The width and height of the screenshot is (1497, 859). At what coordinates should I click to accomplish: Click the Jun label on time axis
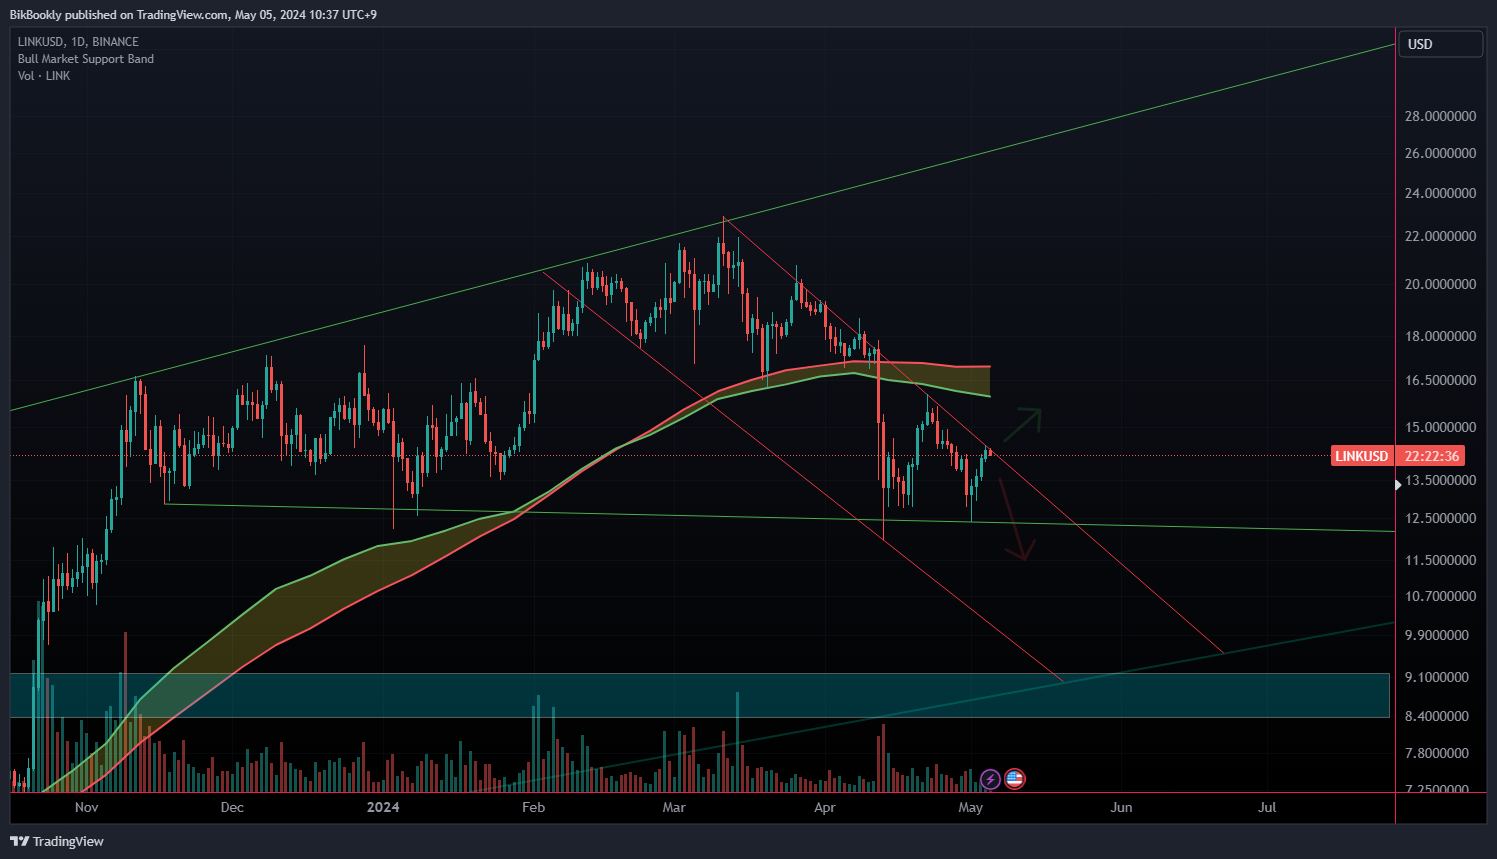coord(1121,807)
